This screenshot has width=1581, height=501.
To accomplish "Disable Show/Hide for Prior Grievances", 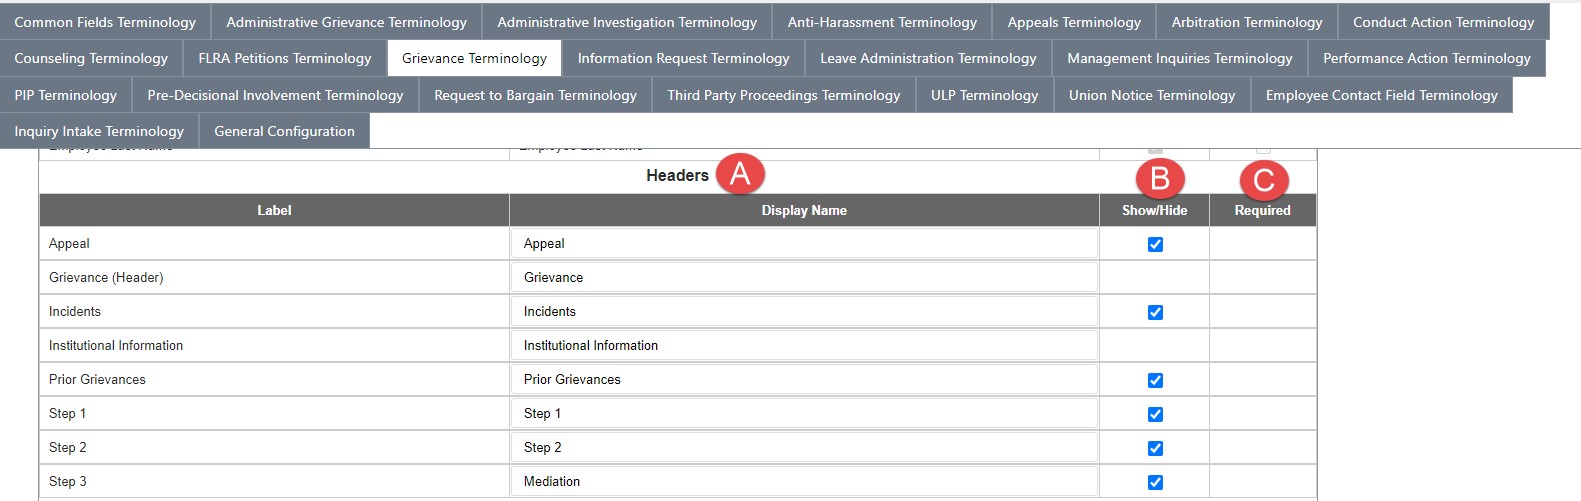I will pos(1155,380).
